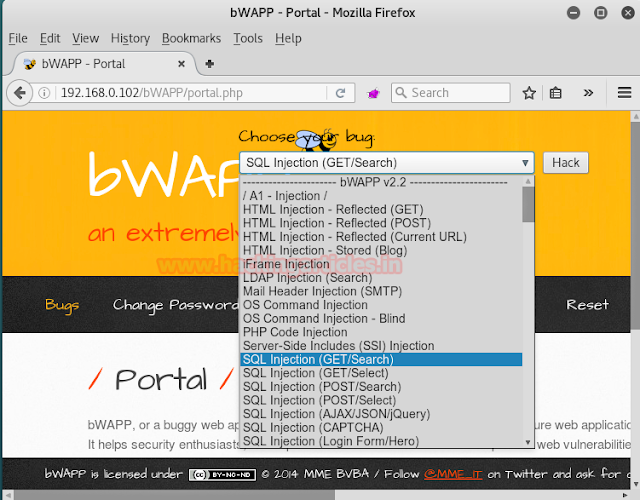Click the dropdown list scrollbar thumb
This screenshot has height=500, width=640.
pos(528,204)
